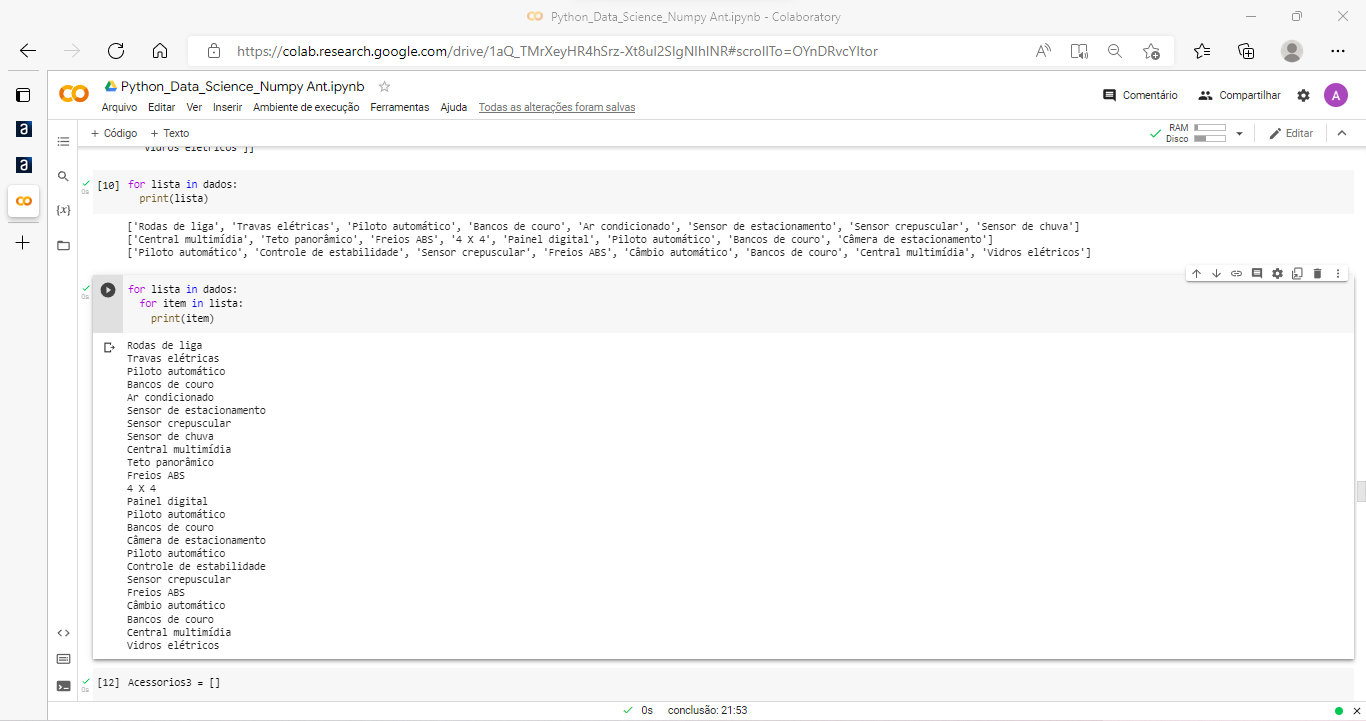Go back in the browser

pyautogui.click(x=28, y=51)
